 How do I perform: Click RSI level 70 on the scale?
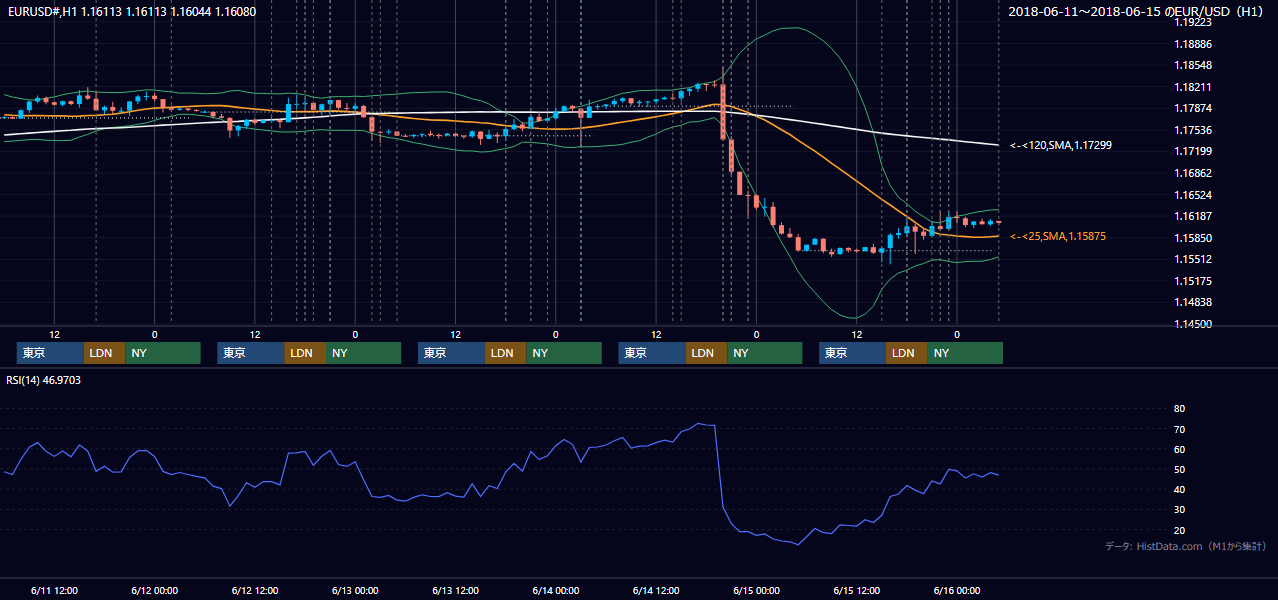coord(1179,429)
